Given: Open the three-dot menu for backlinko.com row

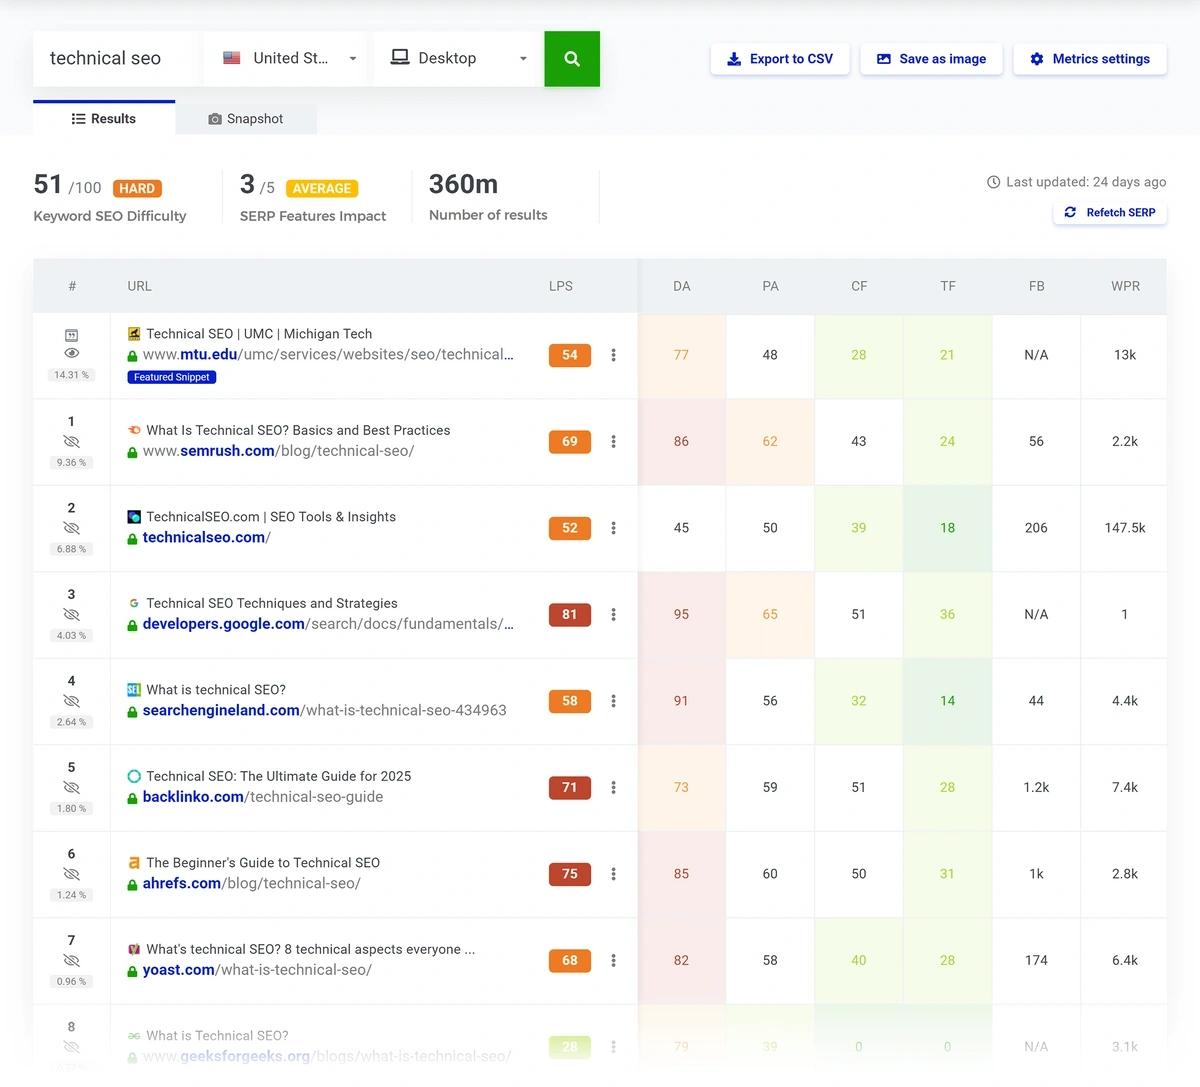Looking at the screenshot, I should click(x=613, y=787).
